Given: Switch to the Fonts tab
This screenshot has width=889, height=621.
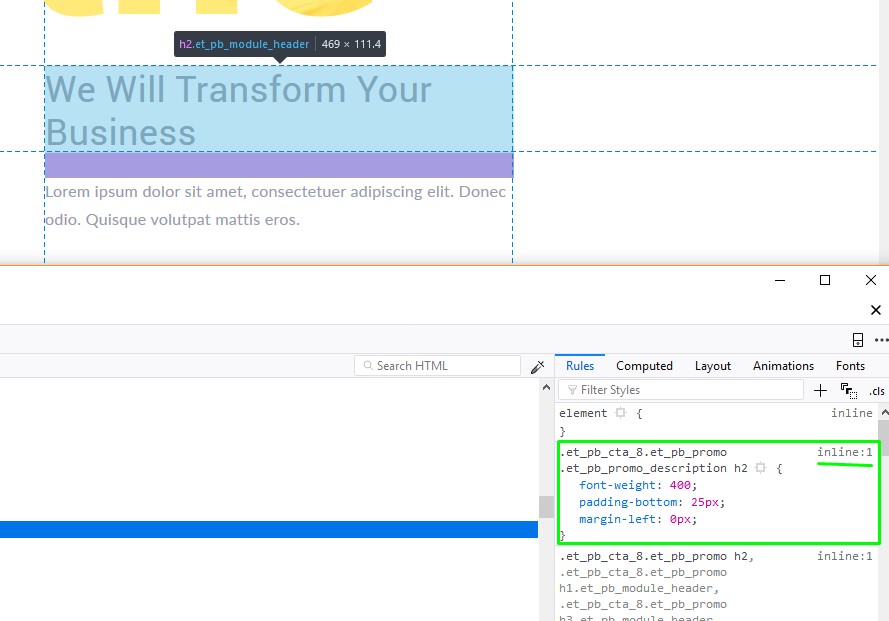Looking at the screenshot, I should 850,366.
